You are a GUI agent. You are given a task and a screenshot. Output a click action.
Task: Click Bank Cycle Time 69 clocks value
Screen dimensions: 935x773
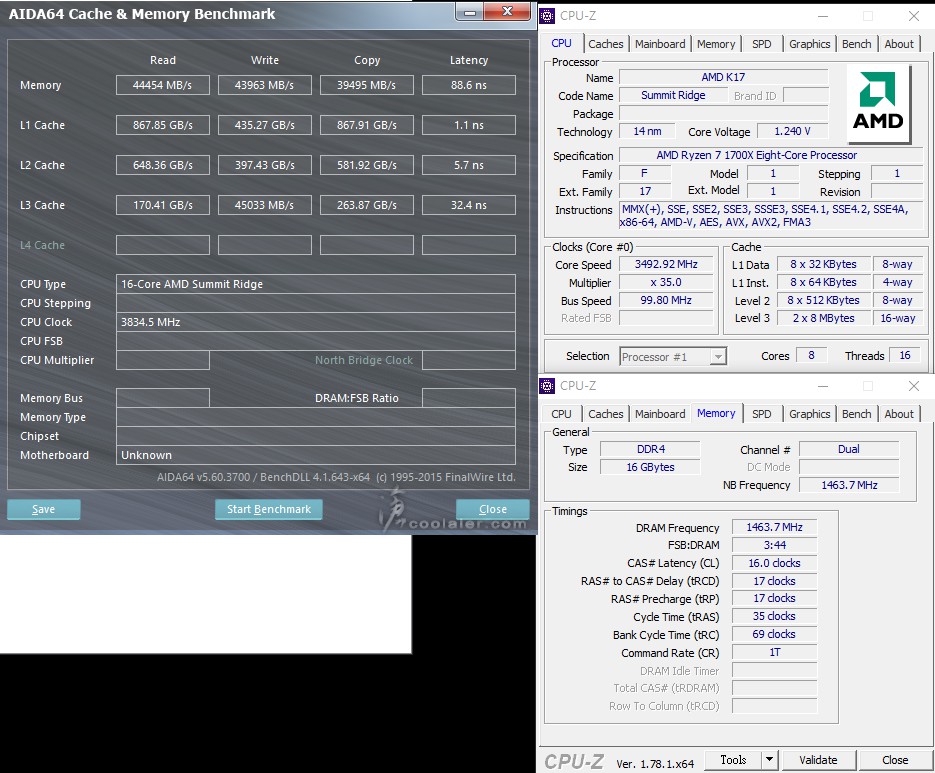tap(774, 634)
